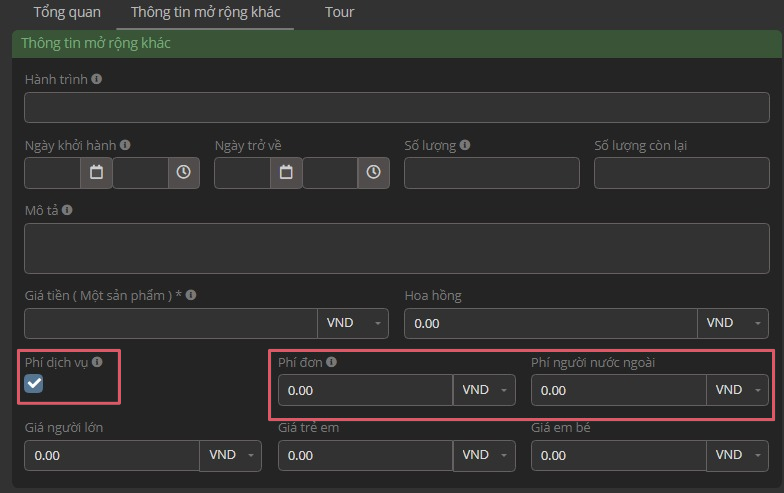
Task: Click info icon beside Phí đơn
Action: tap(331, 363)
